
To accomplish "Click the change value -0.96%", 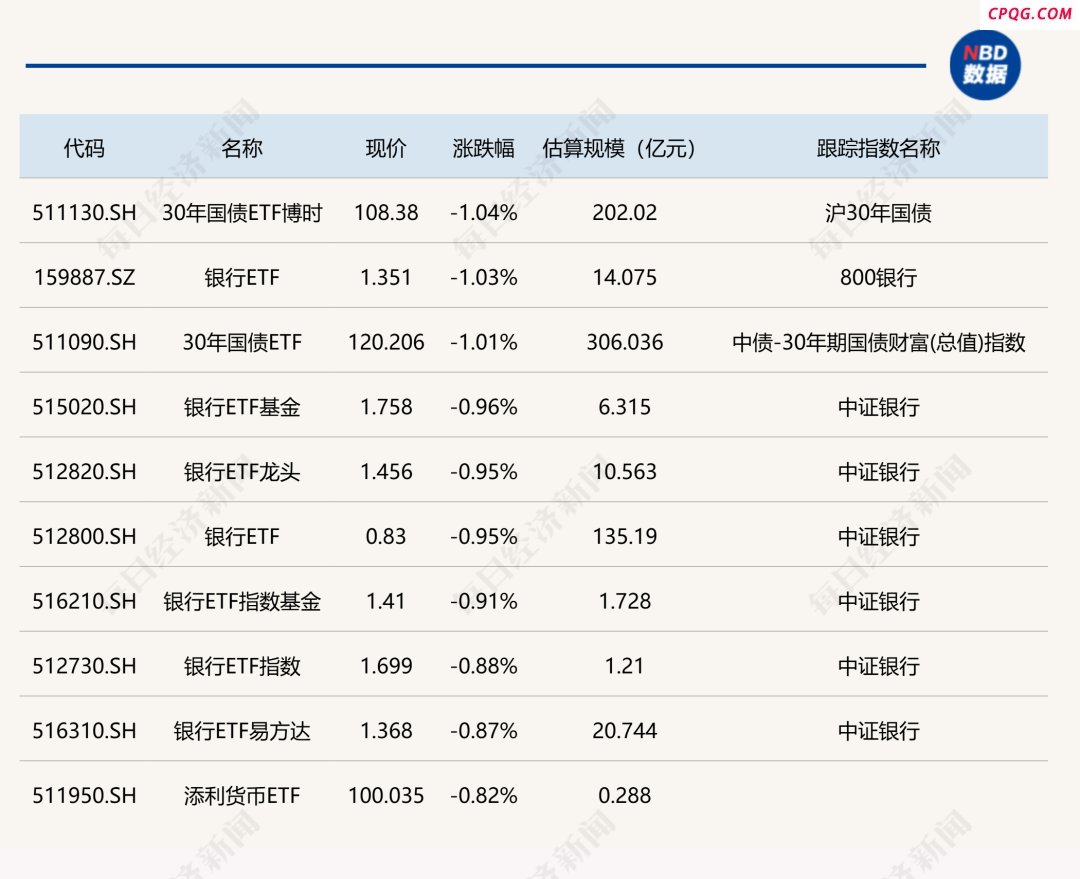I will click(484, 407).
